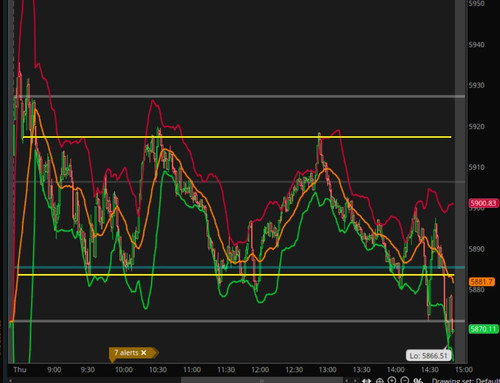500x383 pixels.
Task: Click the zoom out magnifier icon
Action: point(405,380)
